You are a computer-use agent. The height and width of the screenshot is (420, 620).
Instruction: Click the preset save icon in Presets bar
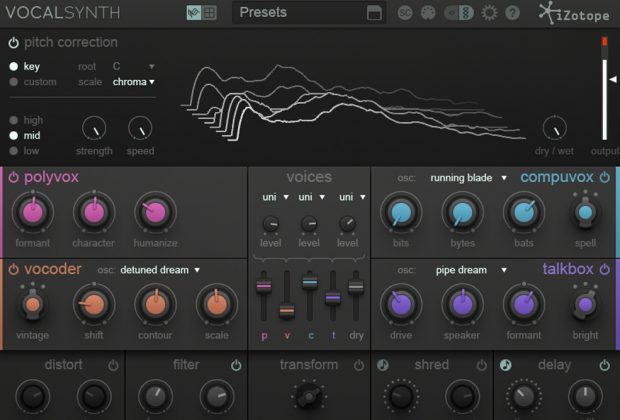click(374, 13)
